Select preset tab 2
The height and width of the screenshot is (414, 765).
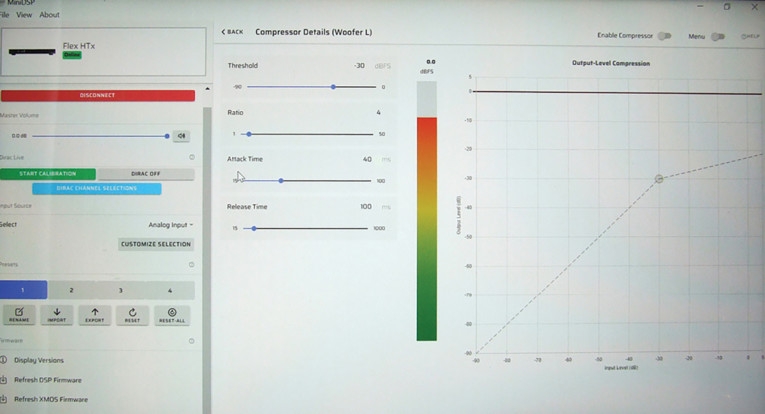(x=71, y=290)
